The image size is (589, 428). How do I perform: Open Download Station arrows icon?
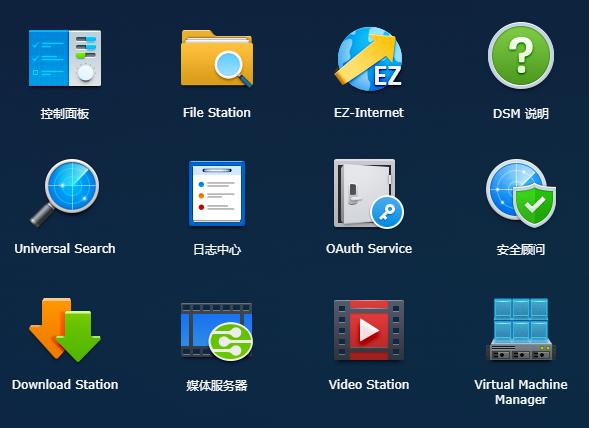(x=65, y=330)
